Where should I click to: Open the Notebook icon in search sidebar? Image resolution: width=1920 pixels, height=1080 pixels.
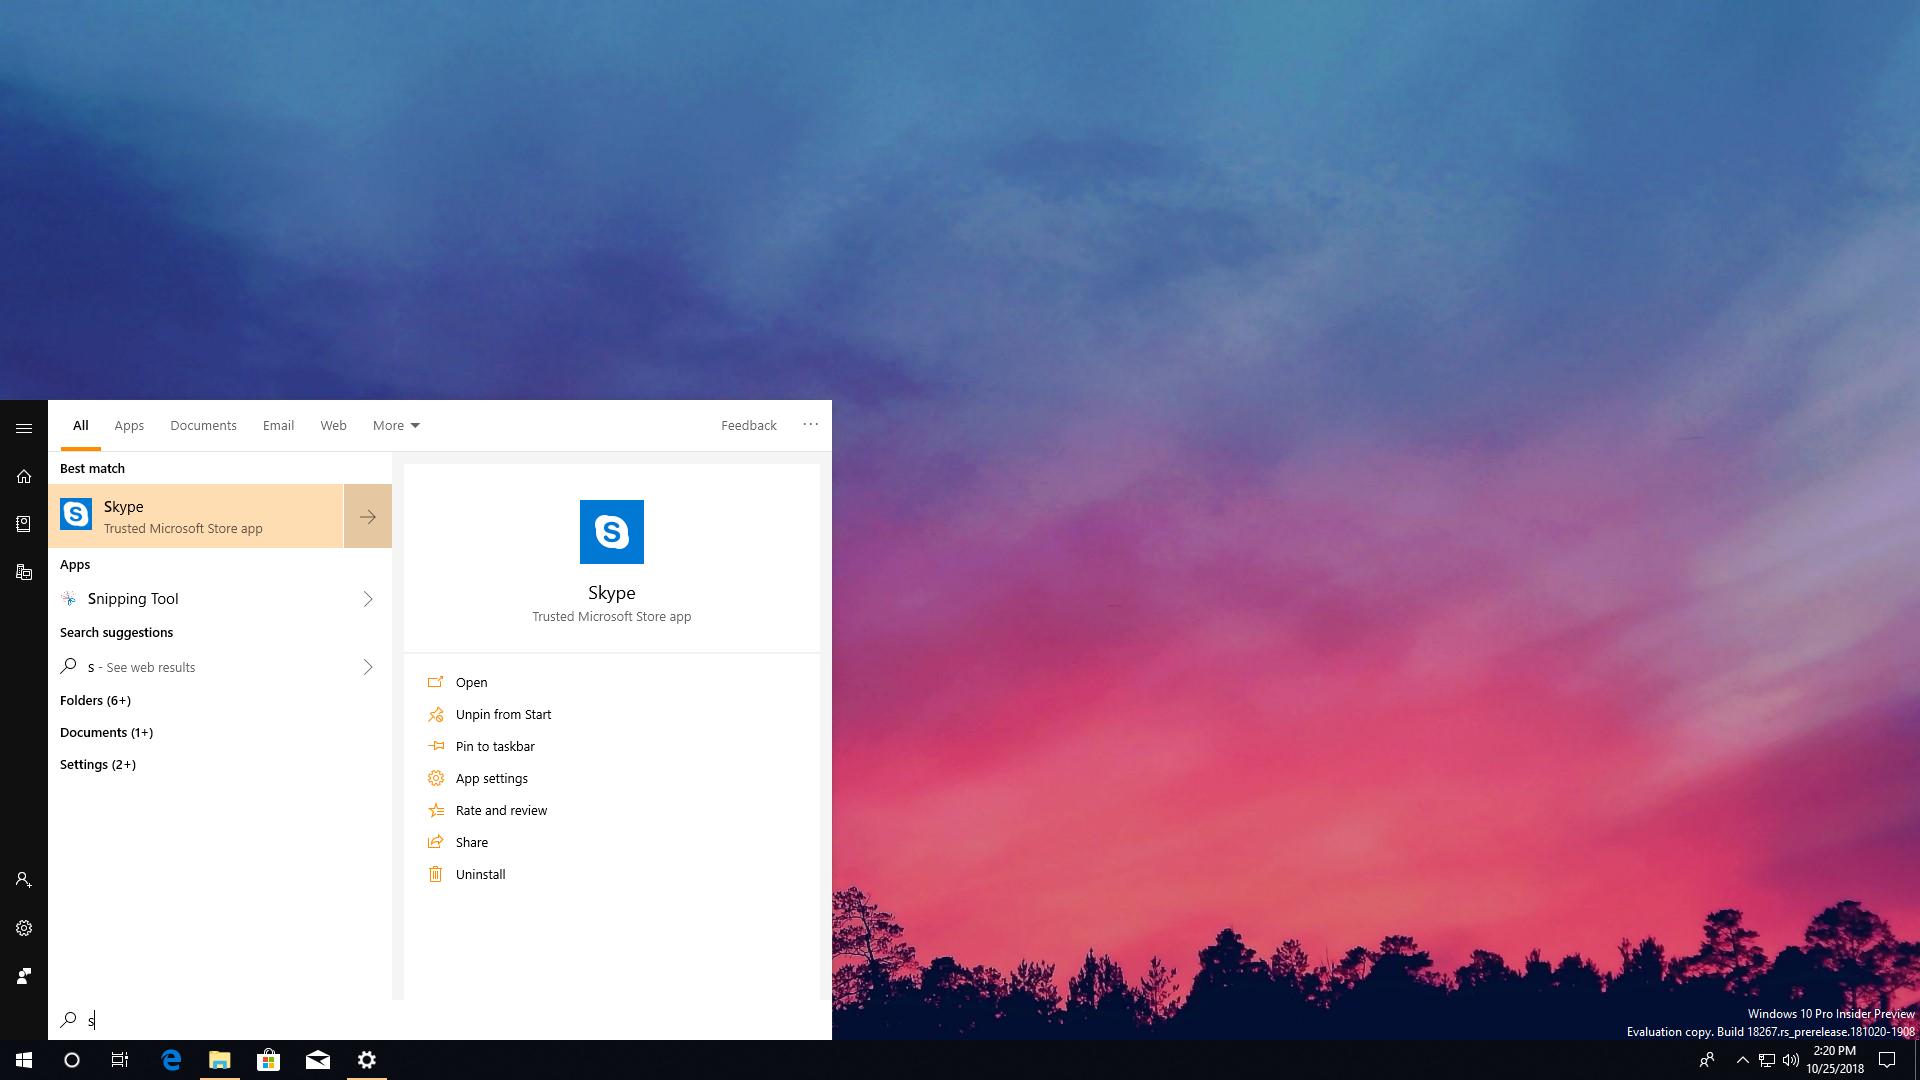point(24,524)
